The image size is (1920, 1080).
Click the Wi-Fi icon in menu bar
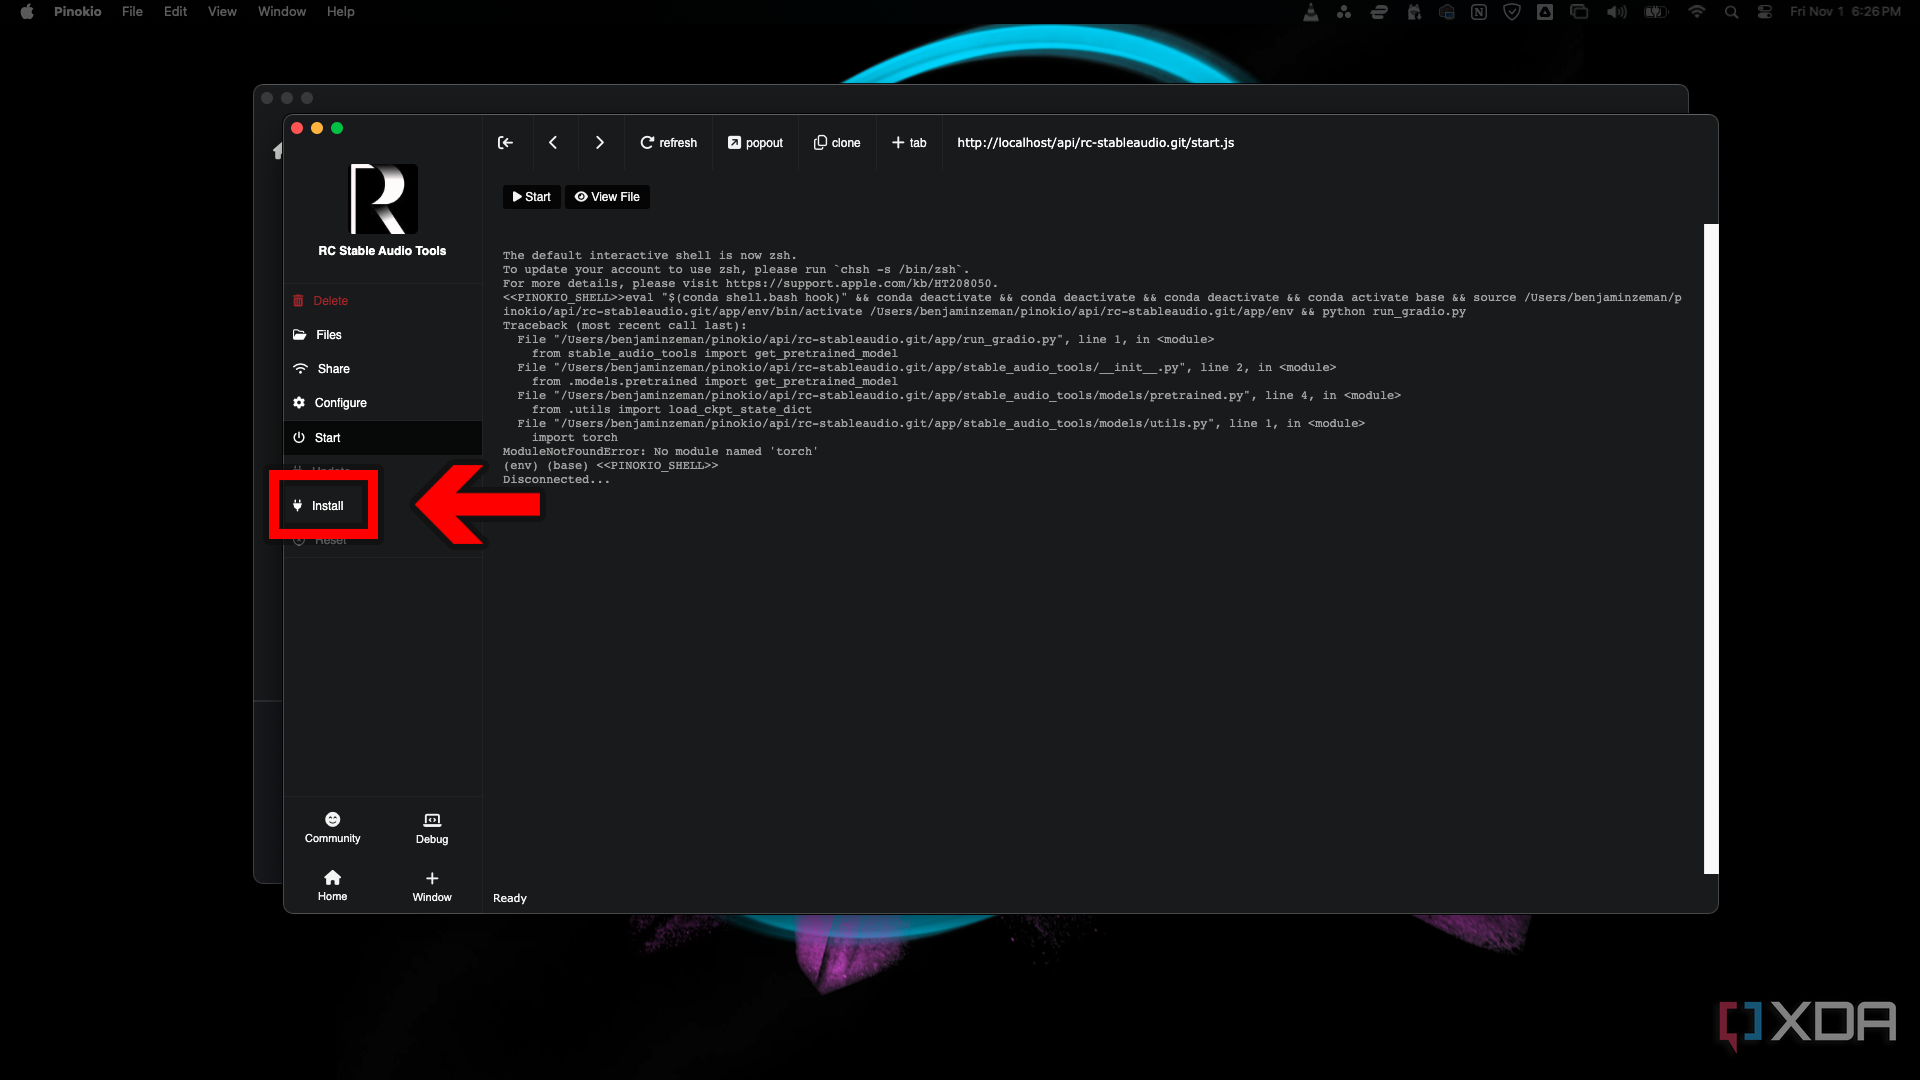pyautogui.click(x=1697, y=12)
